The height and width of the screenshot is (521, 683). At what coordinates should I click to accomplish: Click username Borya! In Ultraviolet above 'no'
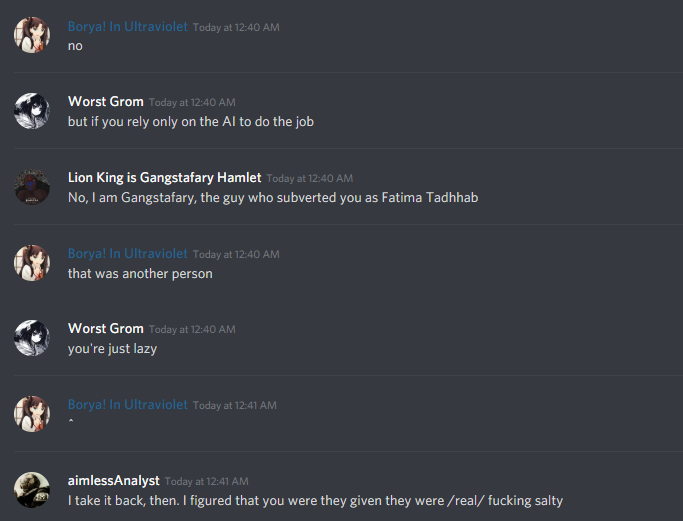[128, 27]
